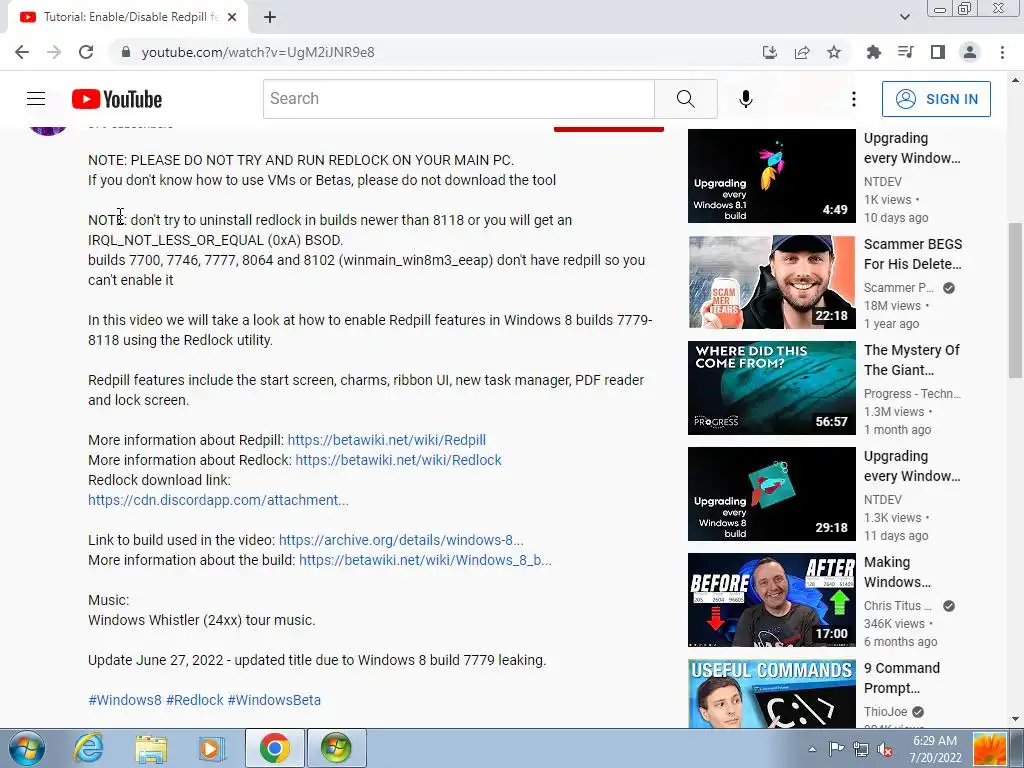Open betawiki Redlock link
Screen dimensions: 1024x768
pyautogui.click(x=398, y=460)
